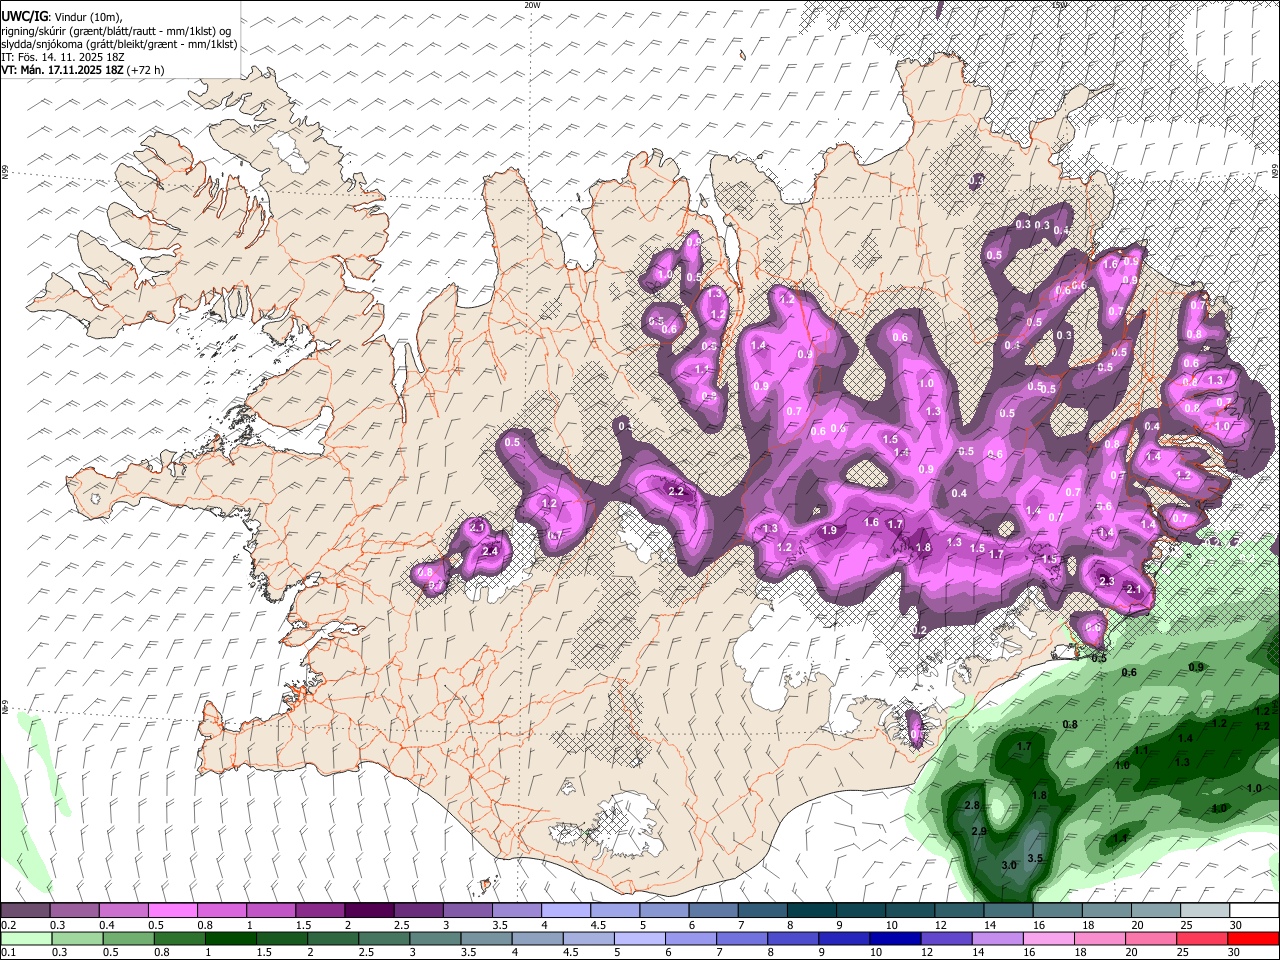Click the white 30 snow legend swatch
1280x960 pixels.
1254,910
